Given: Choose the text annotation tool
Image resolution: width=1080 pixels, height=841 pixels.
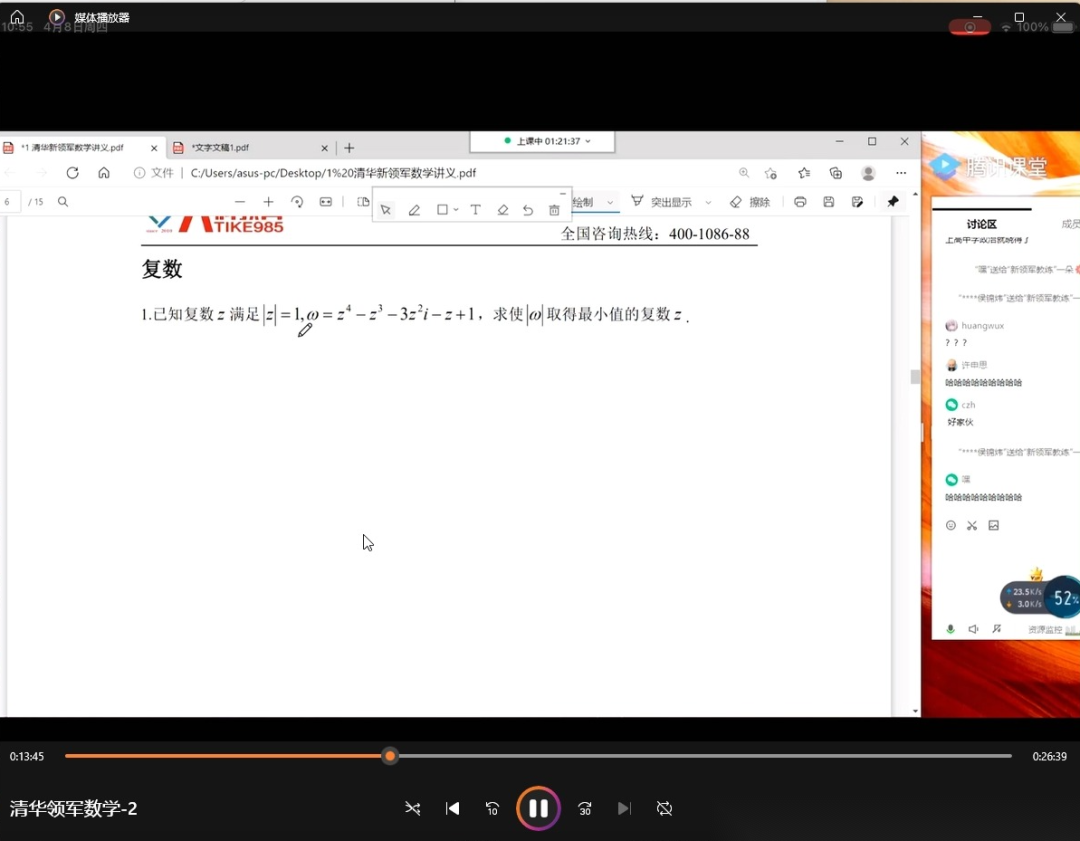Looking at the screenshot, I should (x=475, y=210).
